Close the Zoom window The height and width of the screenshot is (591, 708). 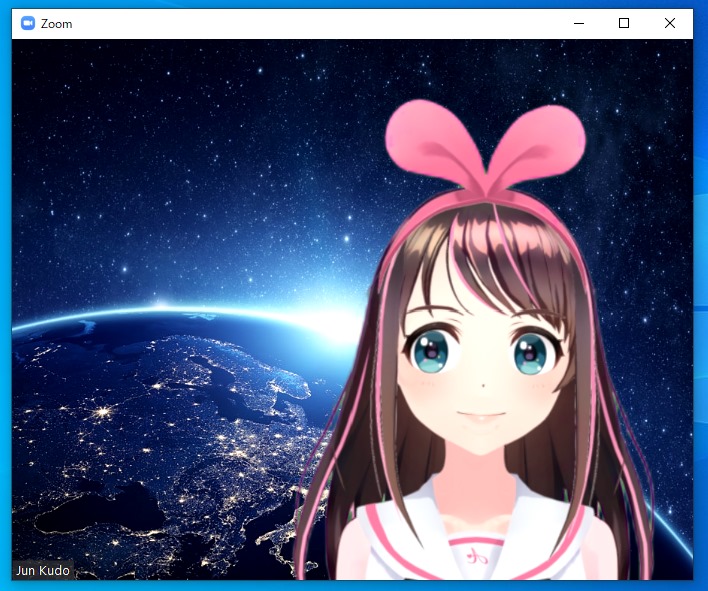click(670, 23)
